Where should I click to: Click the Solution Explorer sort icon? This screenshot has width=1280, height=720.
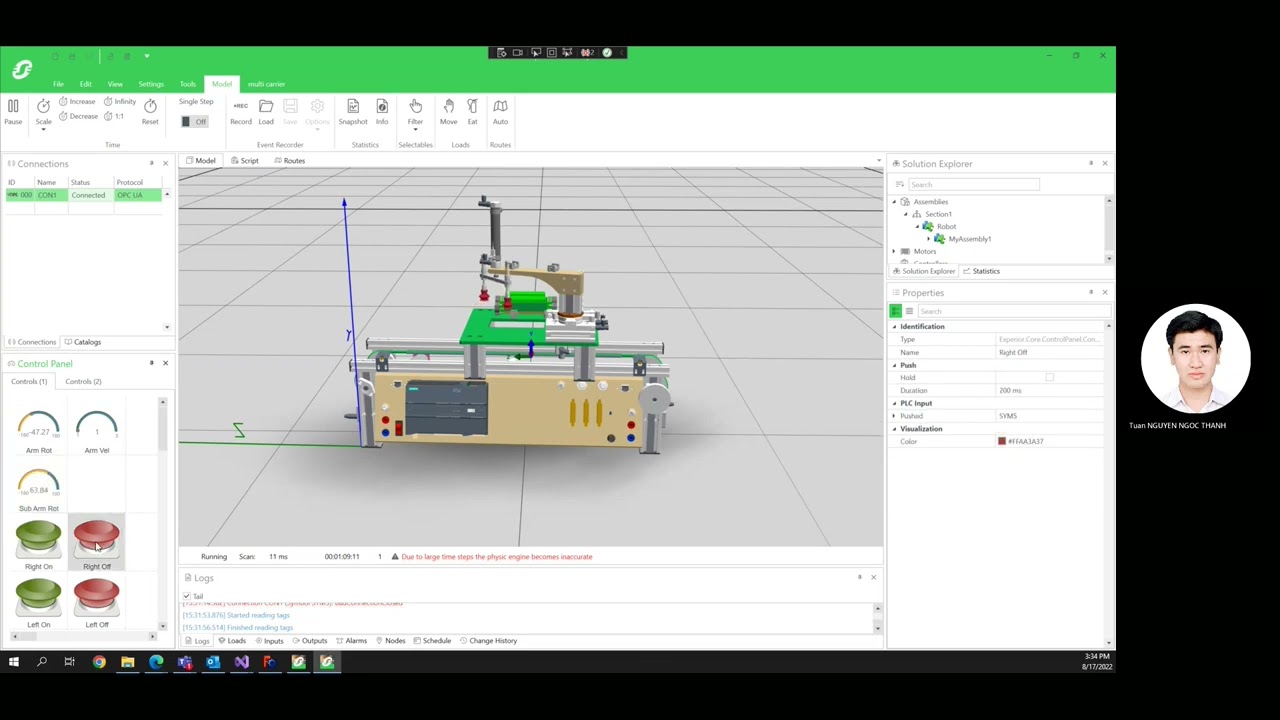[x=900, y=184]
